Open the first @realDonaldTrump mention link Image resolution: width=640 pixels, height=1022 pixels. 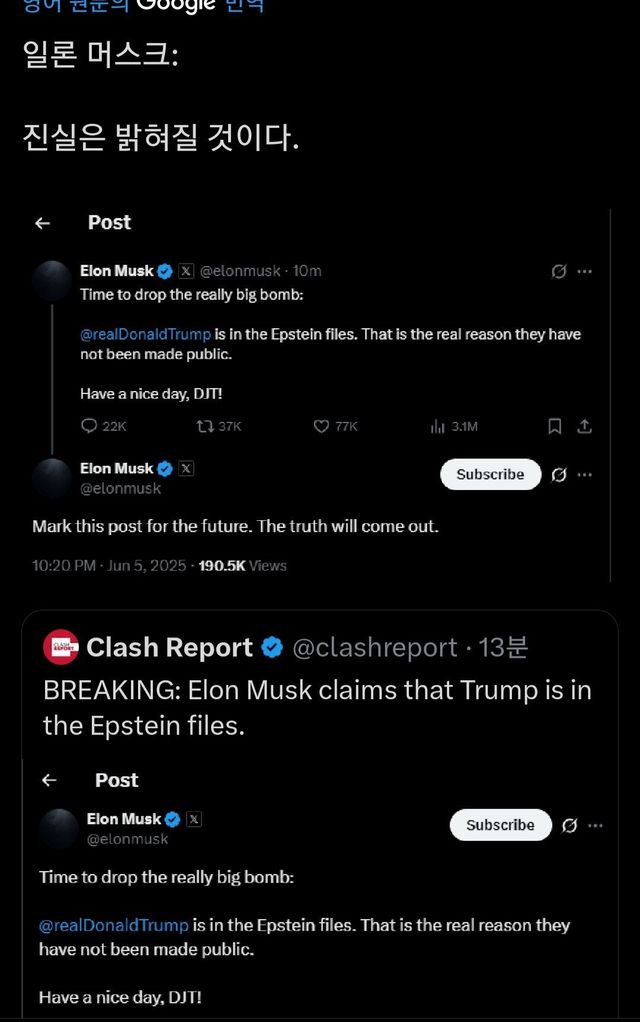tap(145, 335)
